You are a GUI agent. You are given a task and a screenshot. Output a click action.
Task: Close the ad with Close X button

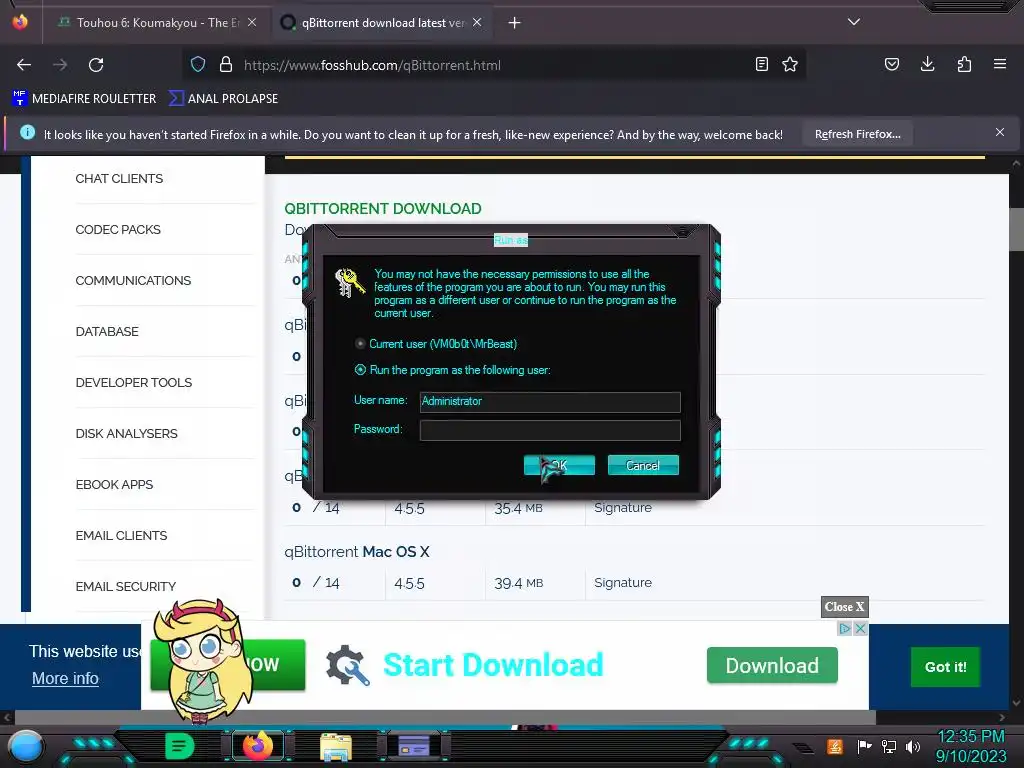(x=844, y=607)
